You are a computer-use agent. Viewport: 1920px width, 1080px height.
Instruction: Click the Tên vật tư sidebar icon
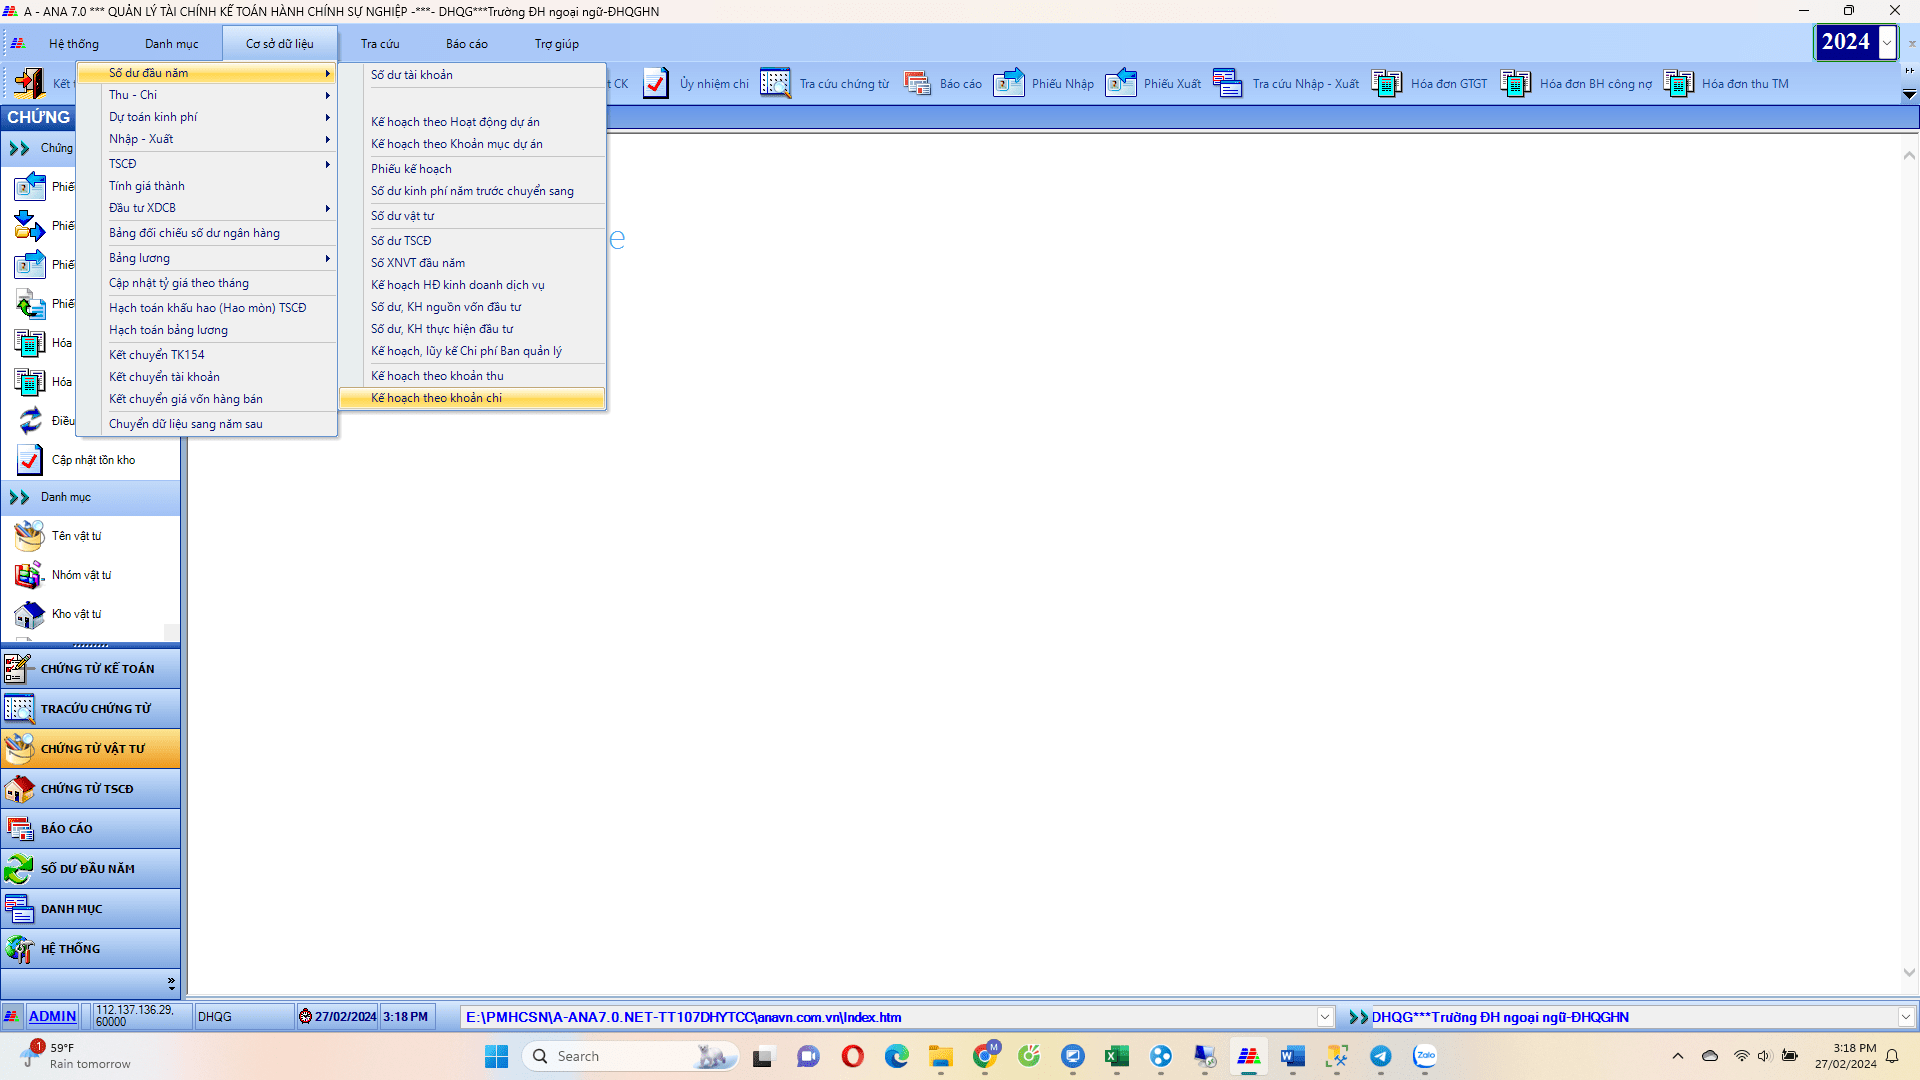pyautogui.click(x=29, y=536)
